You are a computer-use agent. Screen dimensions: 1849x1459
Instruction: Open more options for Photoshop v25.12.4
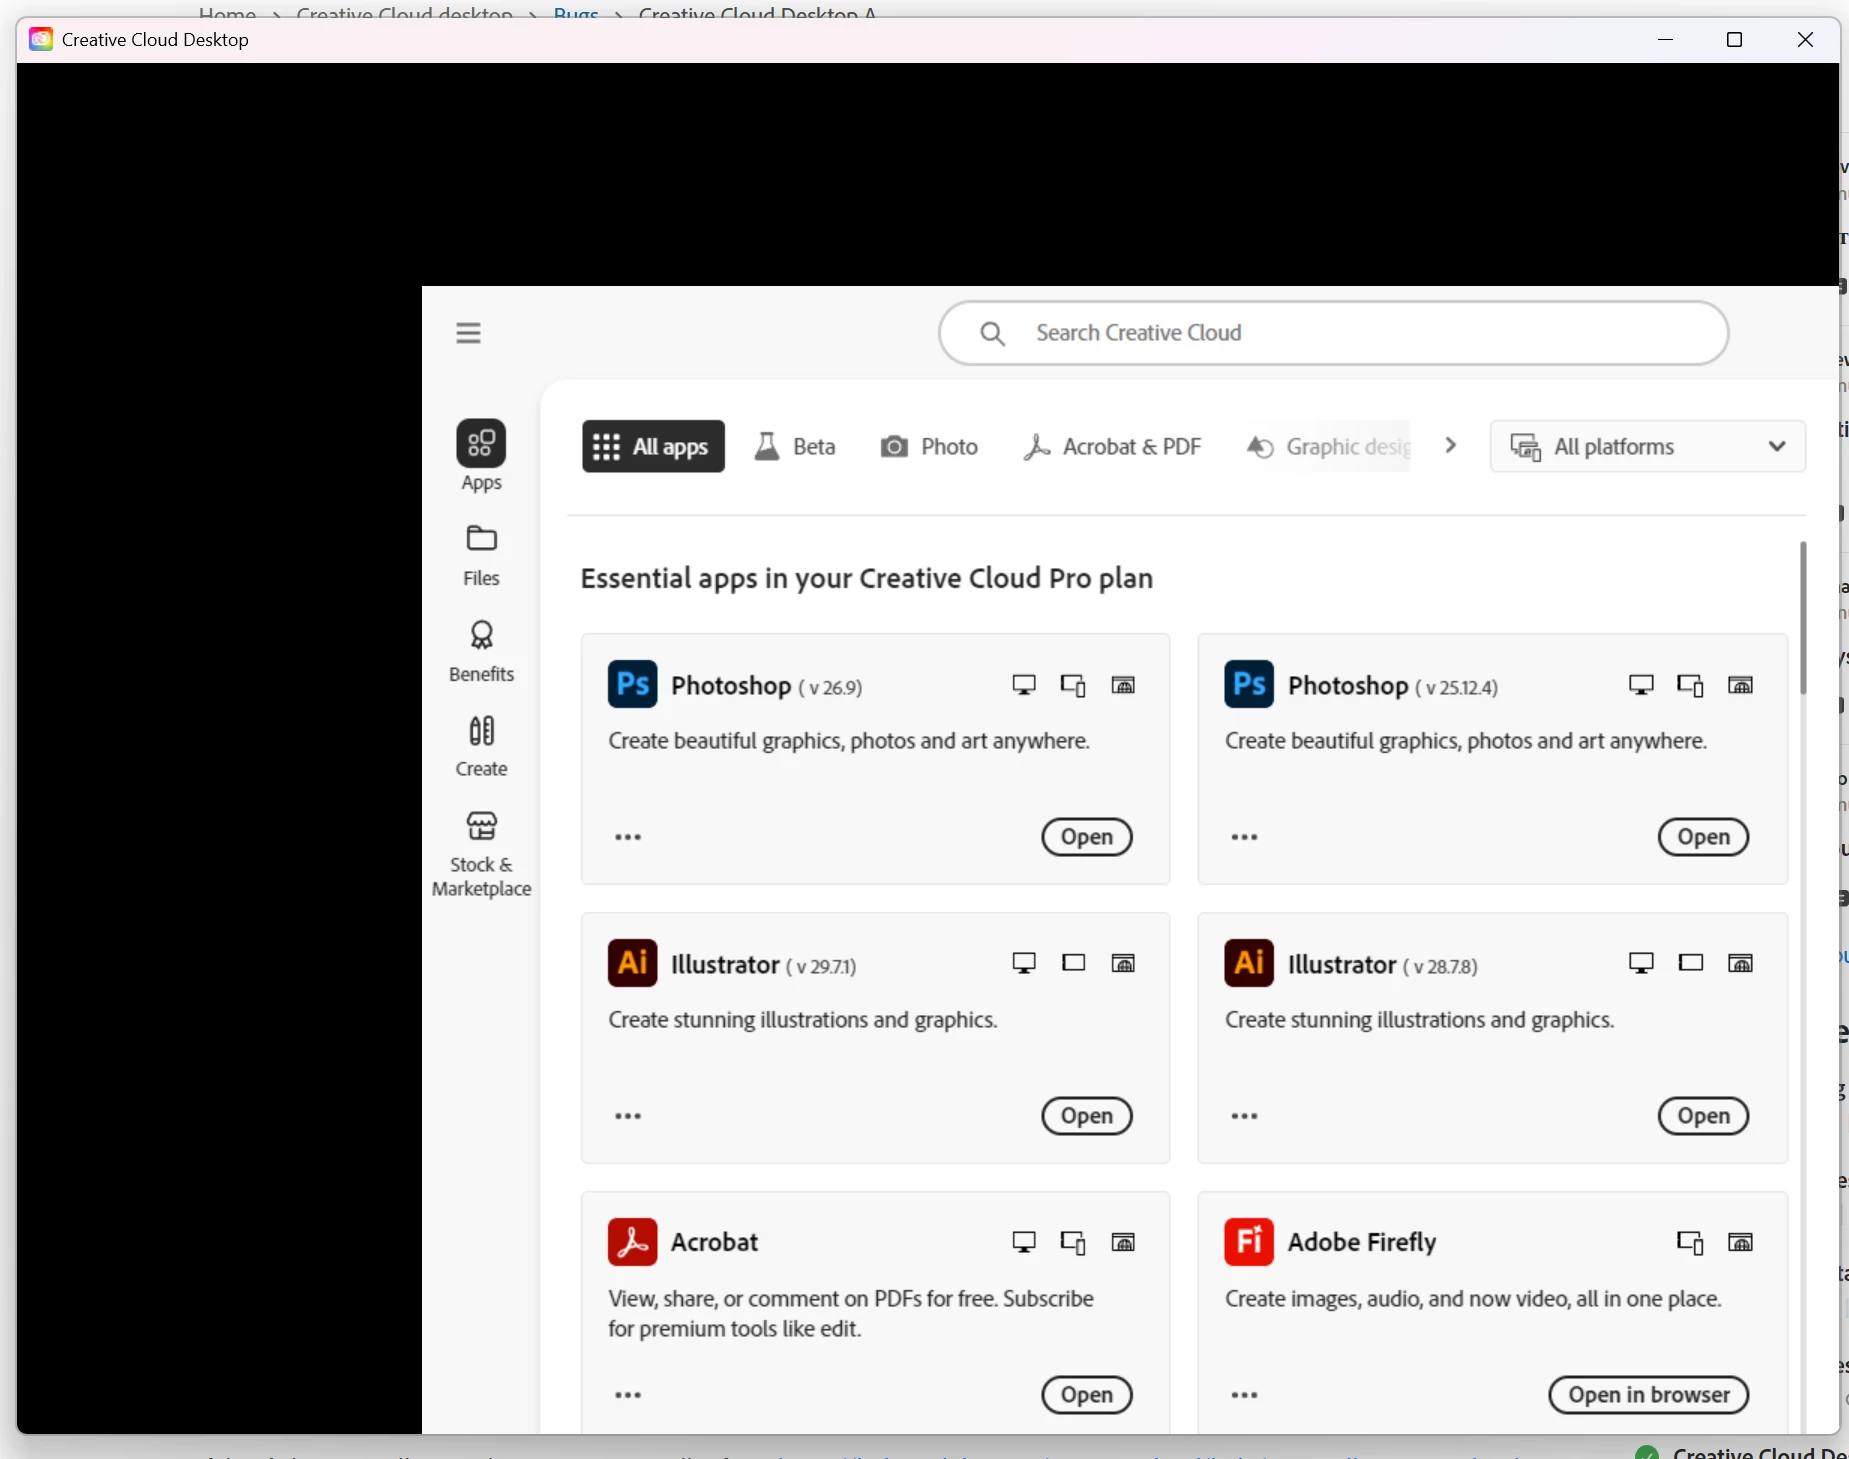click(1244, 837)
